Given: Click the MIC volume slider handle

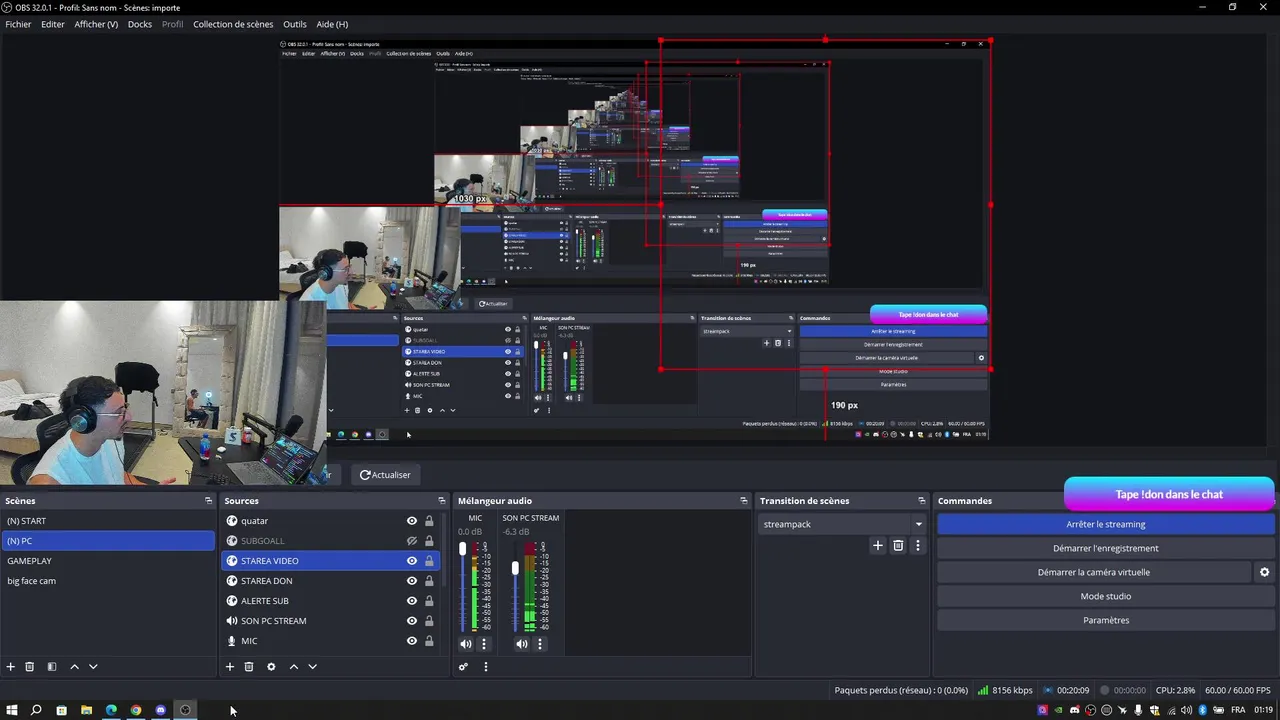Looking at the screenshot, I should 462,549.
